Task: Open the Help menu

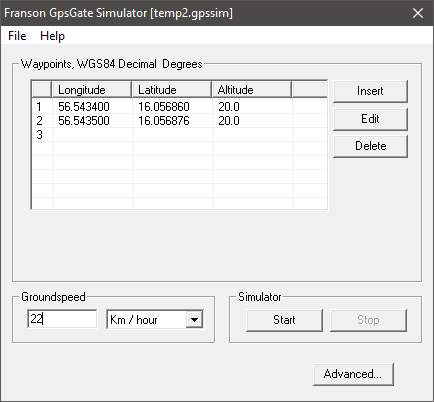Action: [52, 36]
